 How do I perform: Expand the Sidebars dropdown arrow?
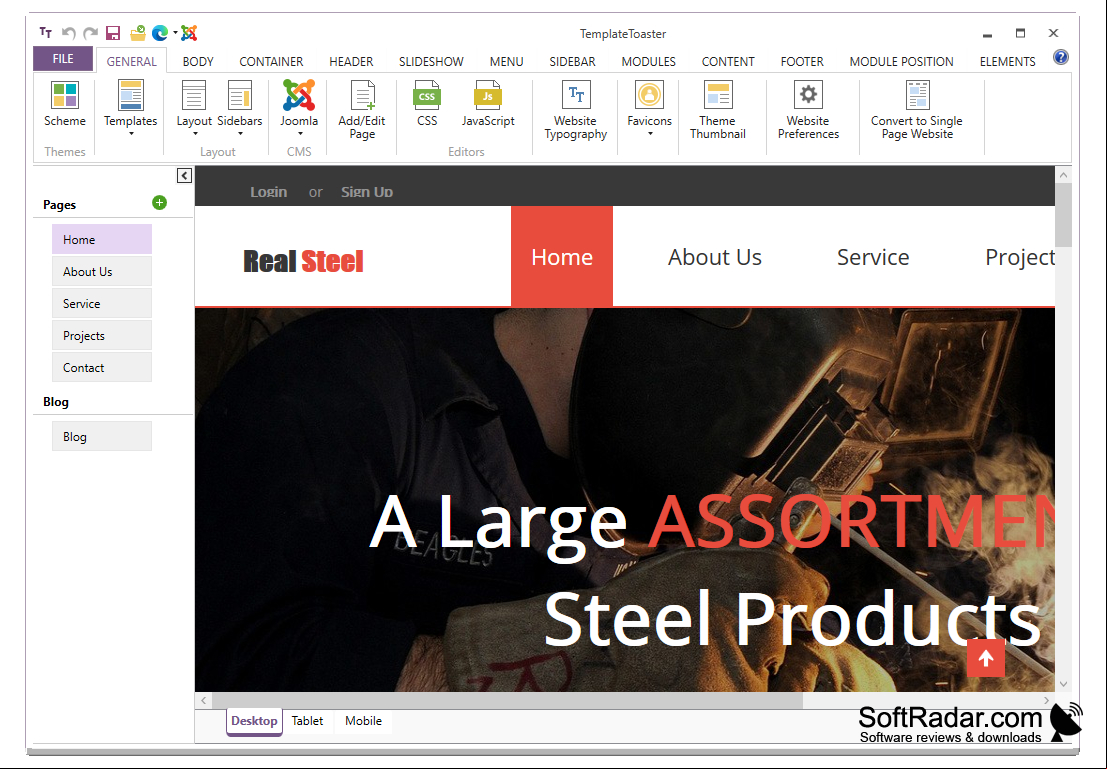[240, 133]
